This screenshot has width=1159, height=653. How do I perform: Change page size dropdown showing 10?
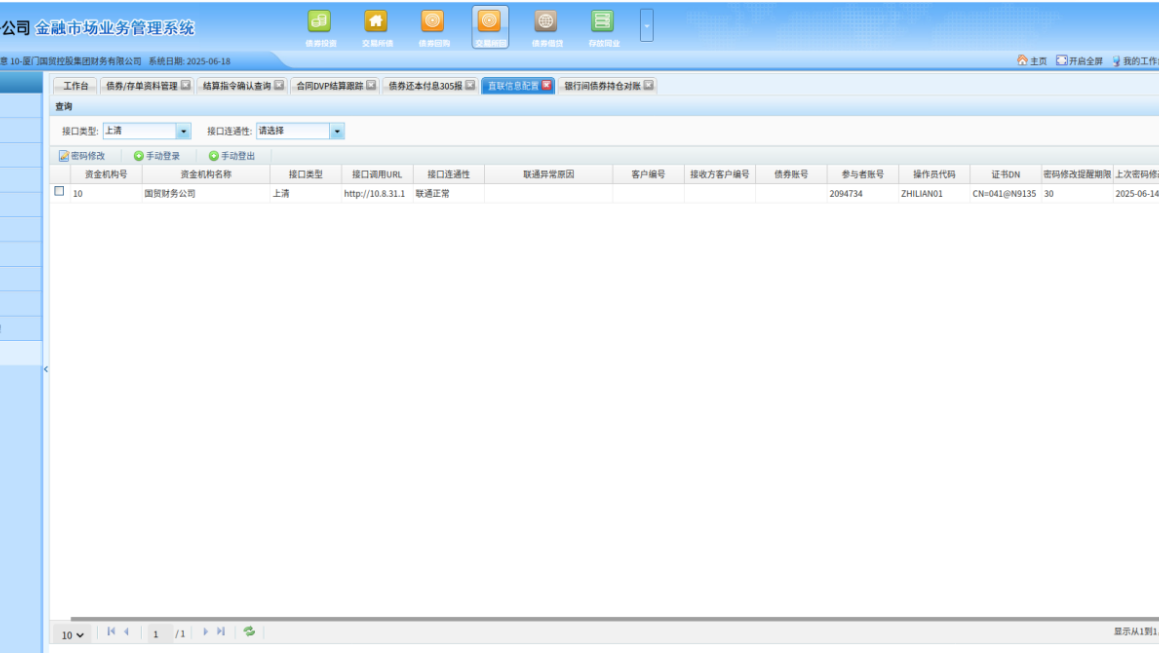[x=71, y=635]
